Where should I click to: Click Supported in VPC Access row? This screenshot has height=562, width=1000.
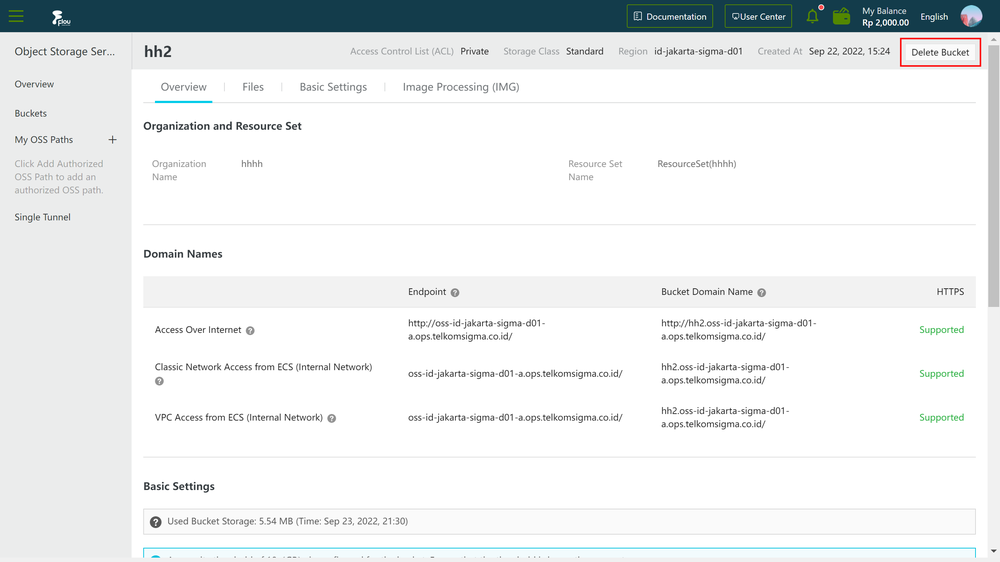(941, 418)
